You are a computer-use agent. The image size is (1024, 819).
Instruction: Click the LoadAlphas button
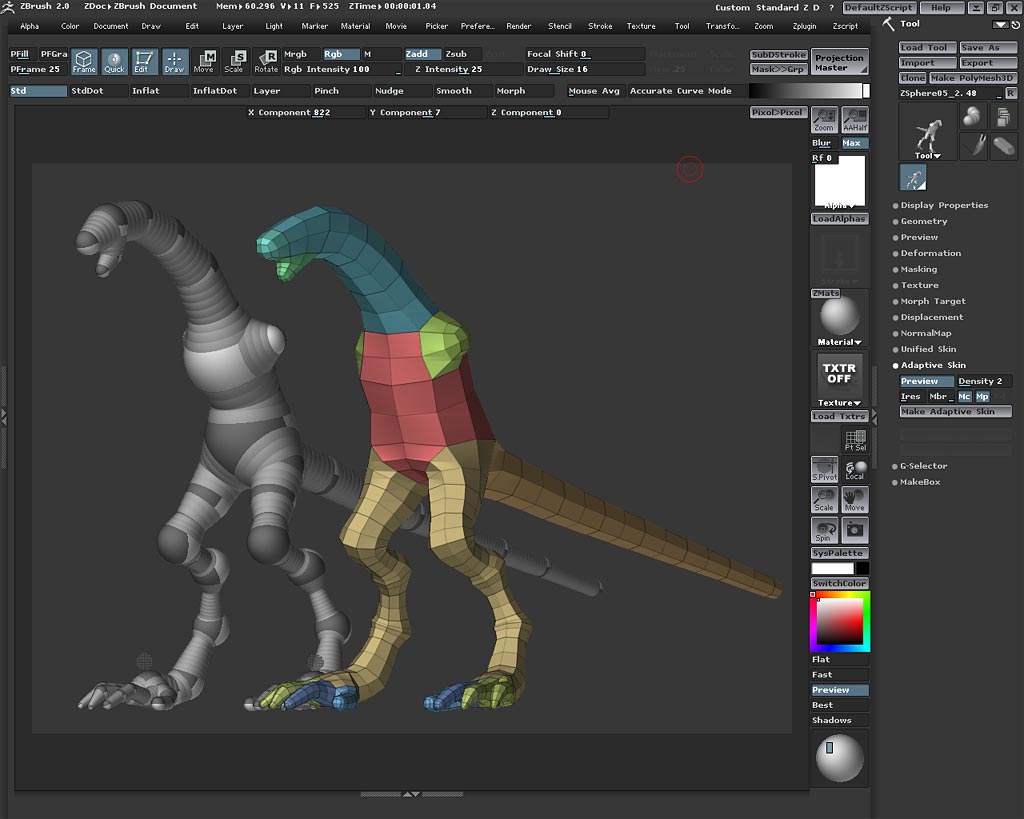pyautogui.click(x=839, y=219)
